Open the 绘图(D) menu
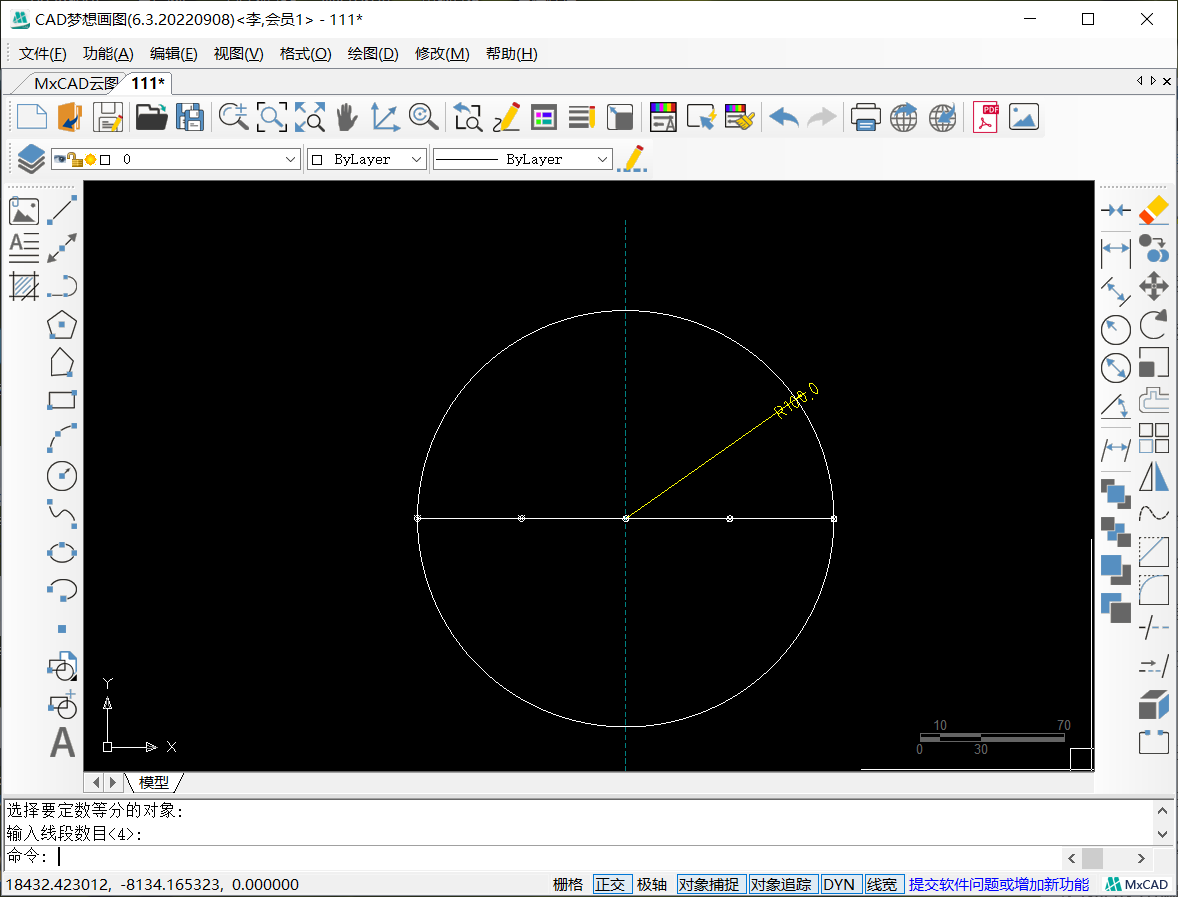This screenshot has width=1178, height=897. point(373,54)
